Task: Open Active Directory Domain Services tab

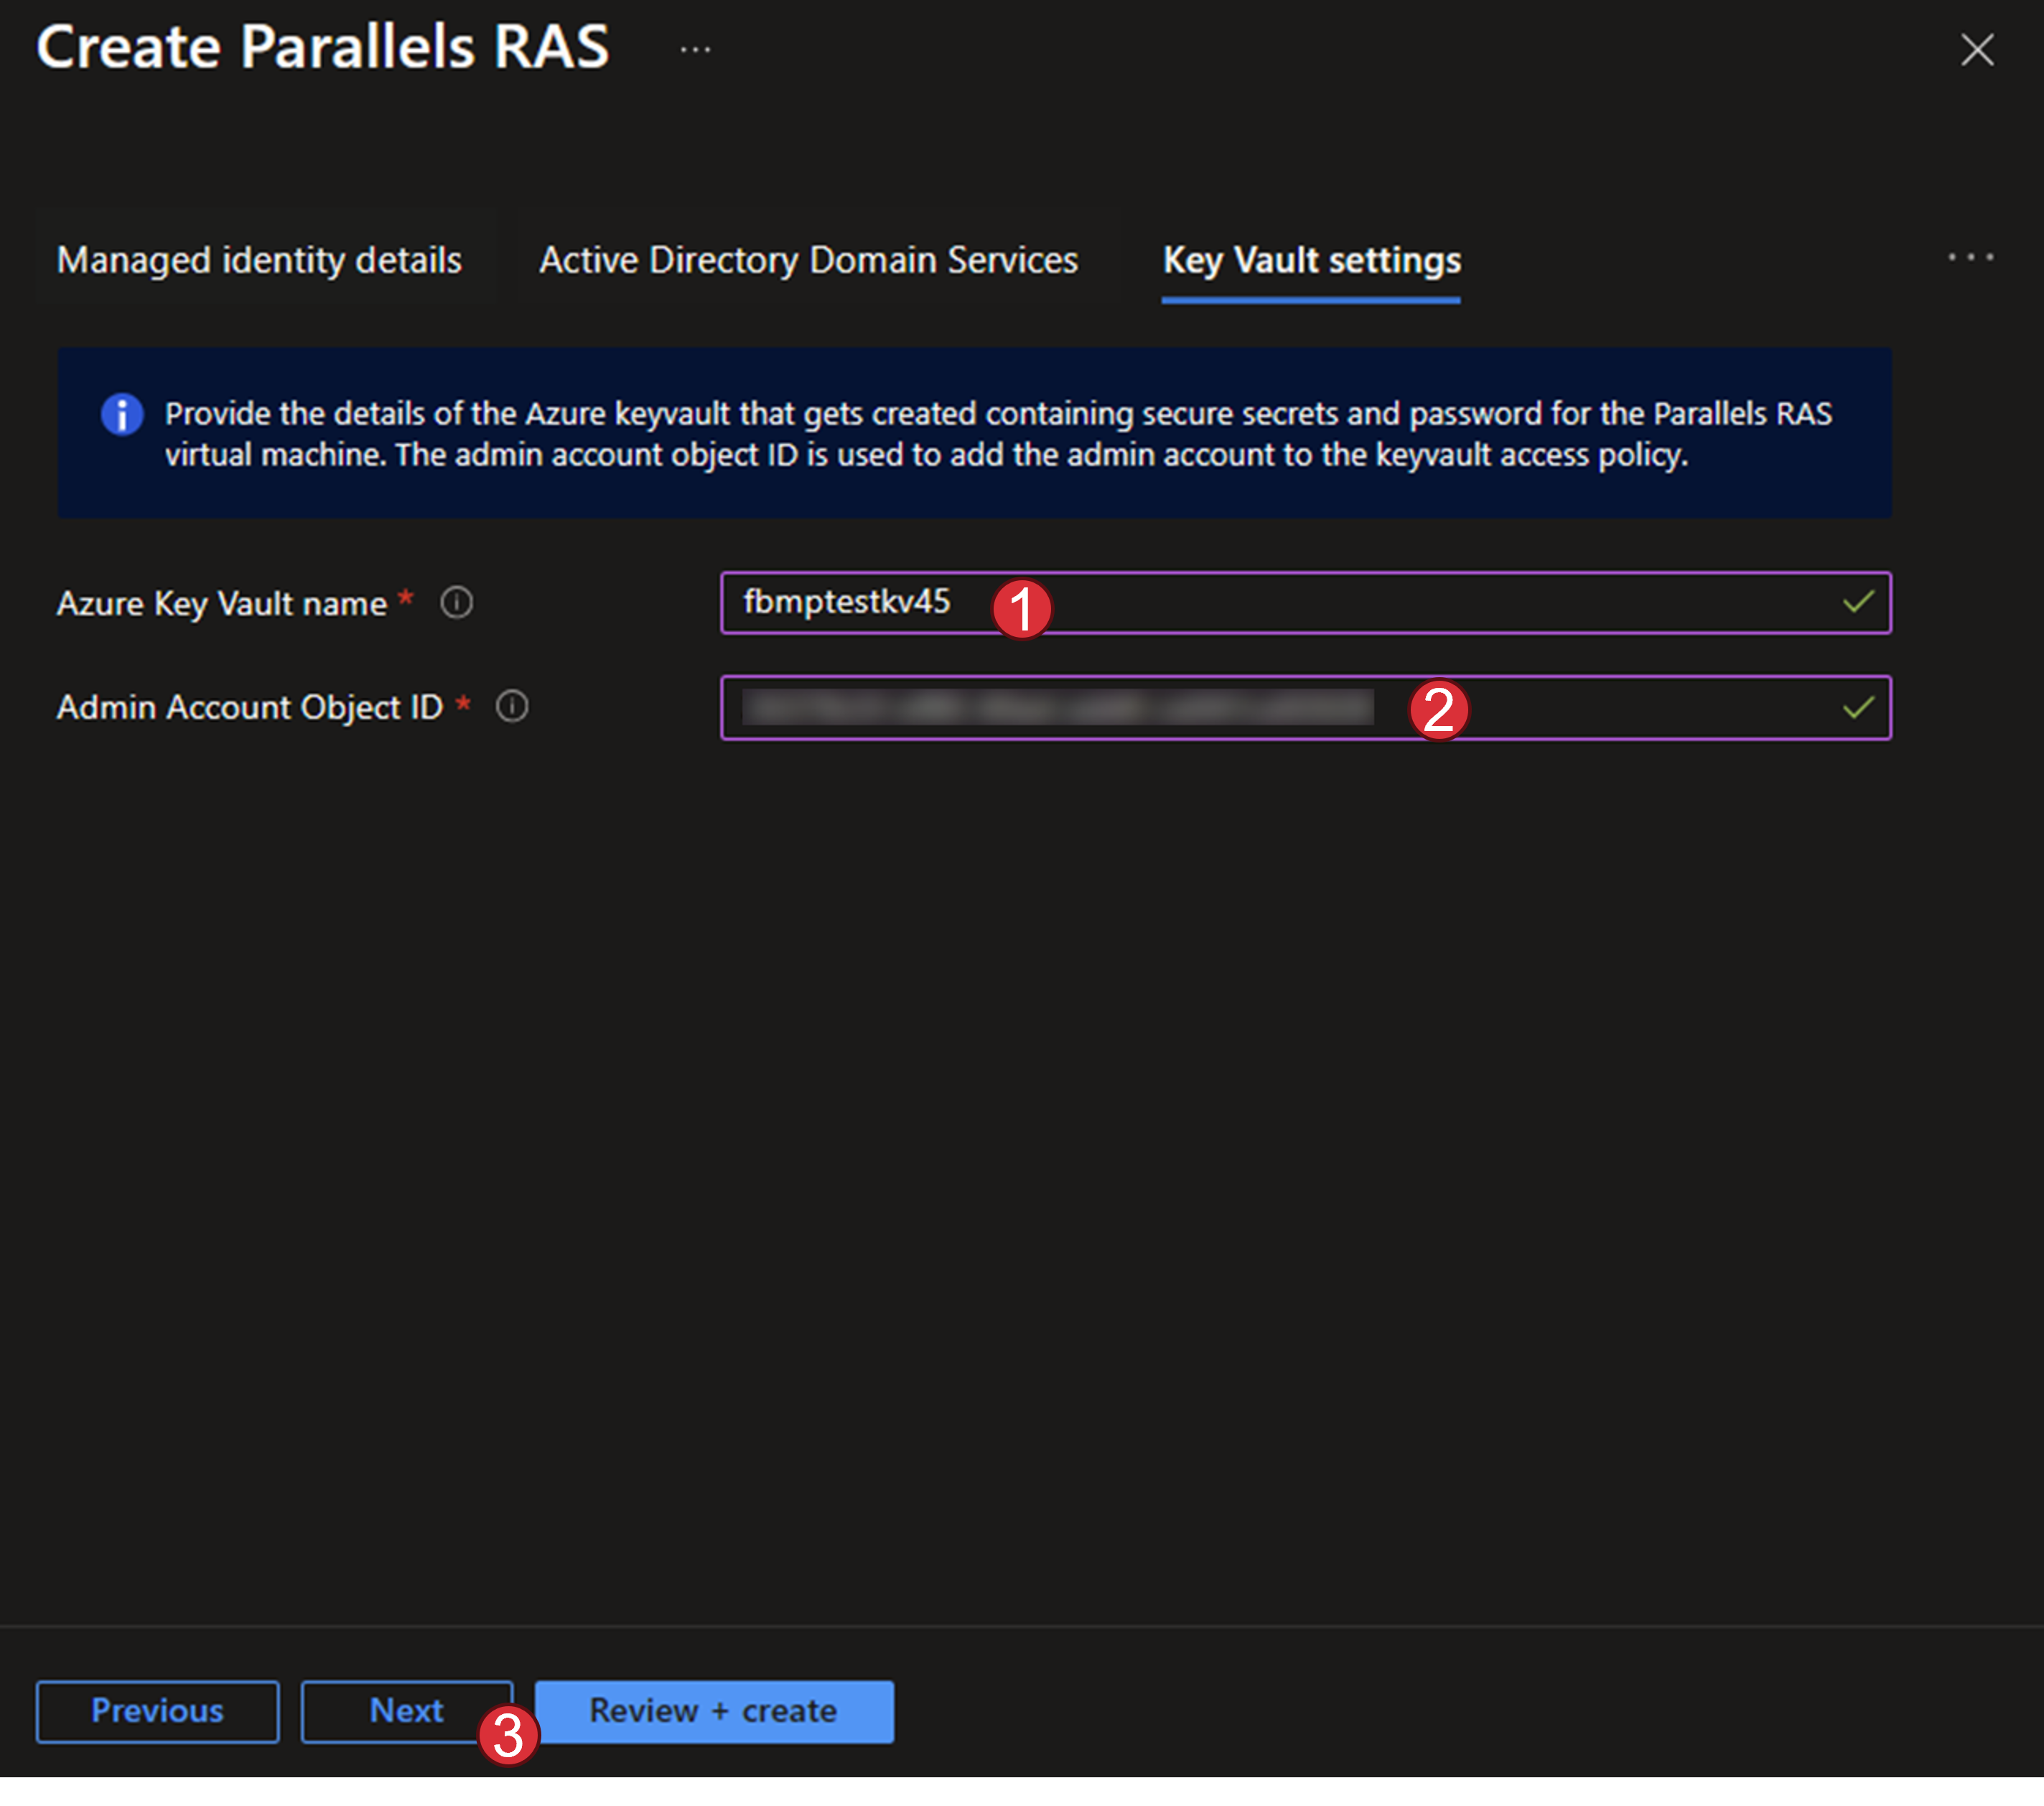Action: point(808,260)
